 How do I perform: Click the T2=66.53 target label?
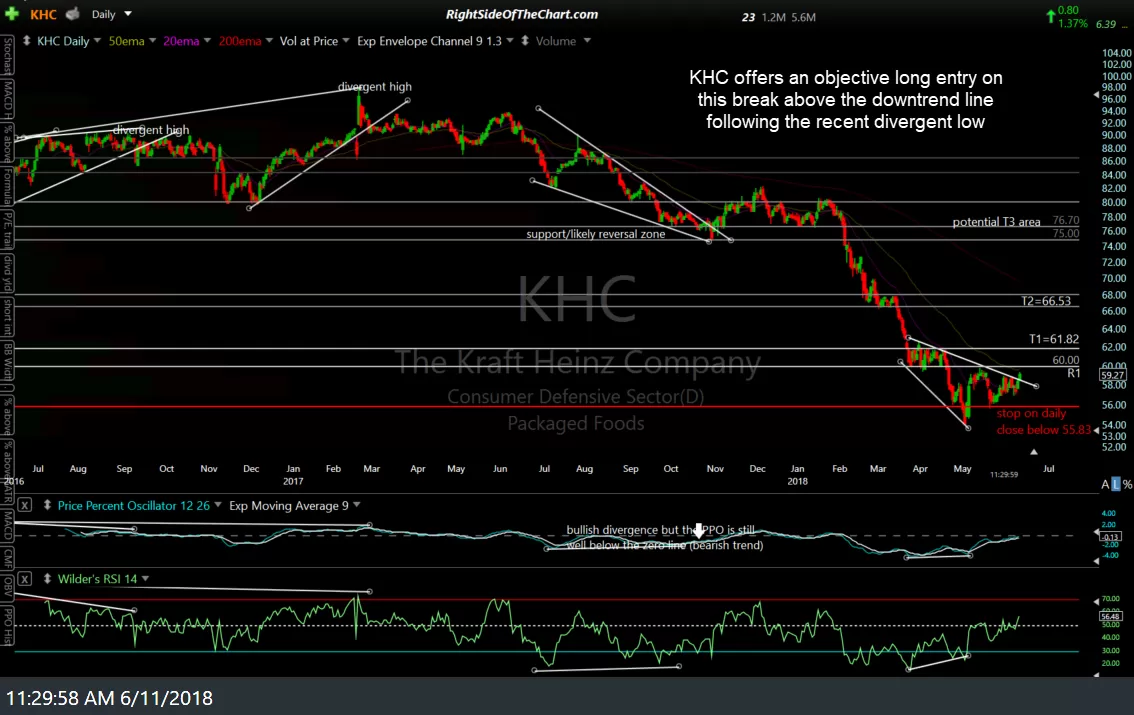coord(1046,301)
